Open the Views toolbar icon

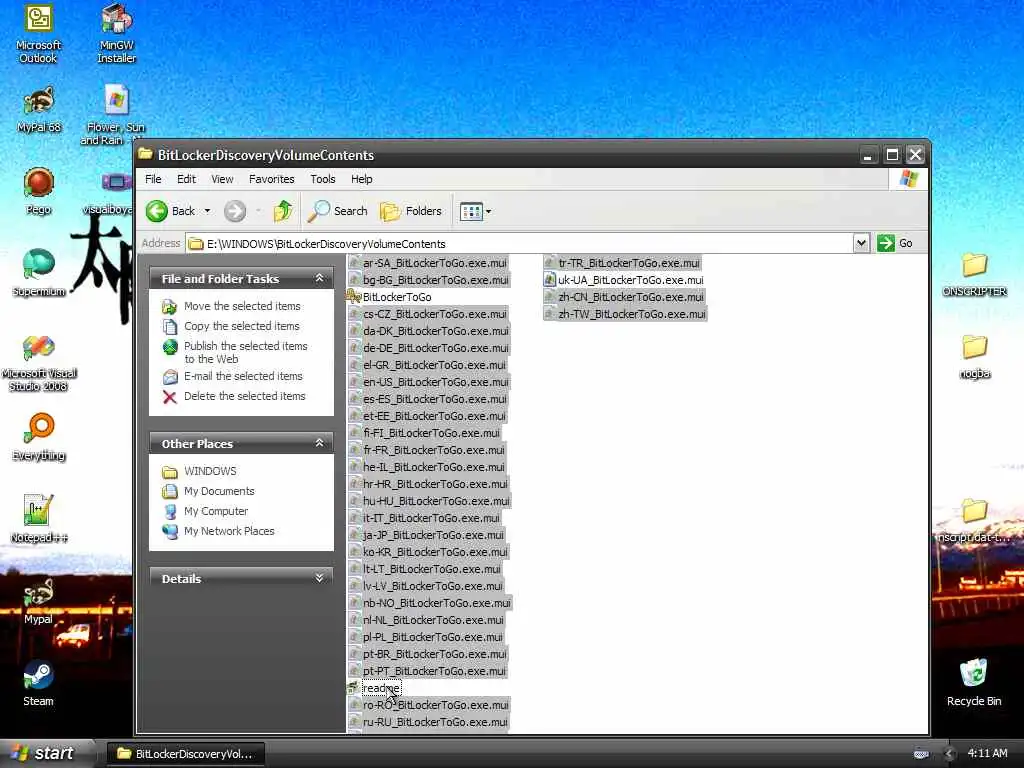(470, 211)
